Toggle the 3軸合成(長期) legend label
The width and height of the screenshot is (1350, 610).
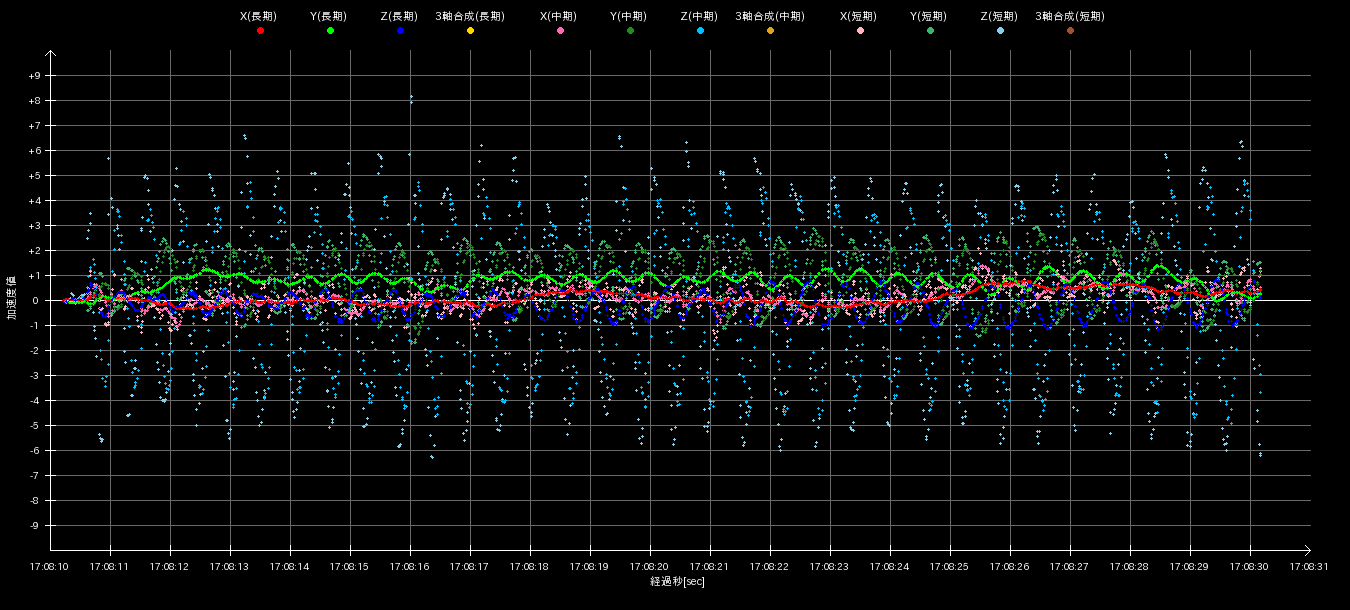click(470, 17)
